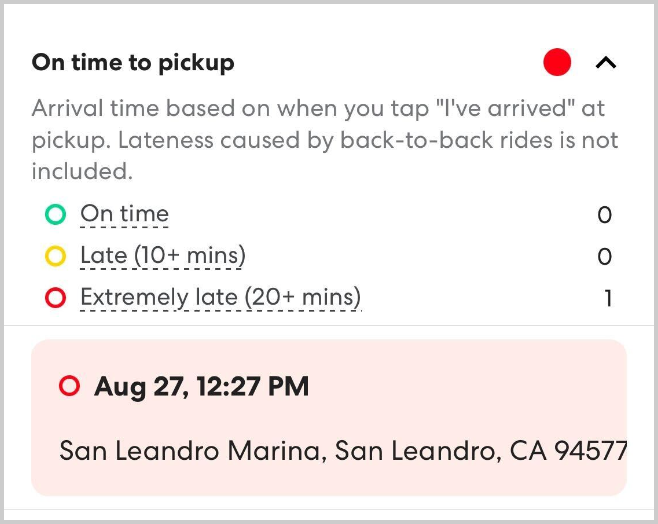Image resolution: width=658 pixels, height=524 pixels.
Task: Open the "Late (10+ mins)" definition link
Action: 162,256
